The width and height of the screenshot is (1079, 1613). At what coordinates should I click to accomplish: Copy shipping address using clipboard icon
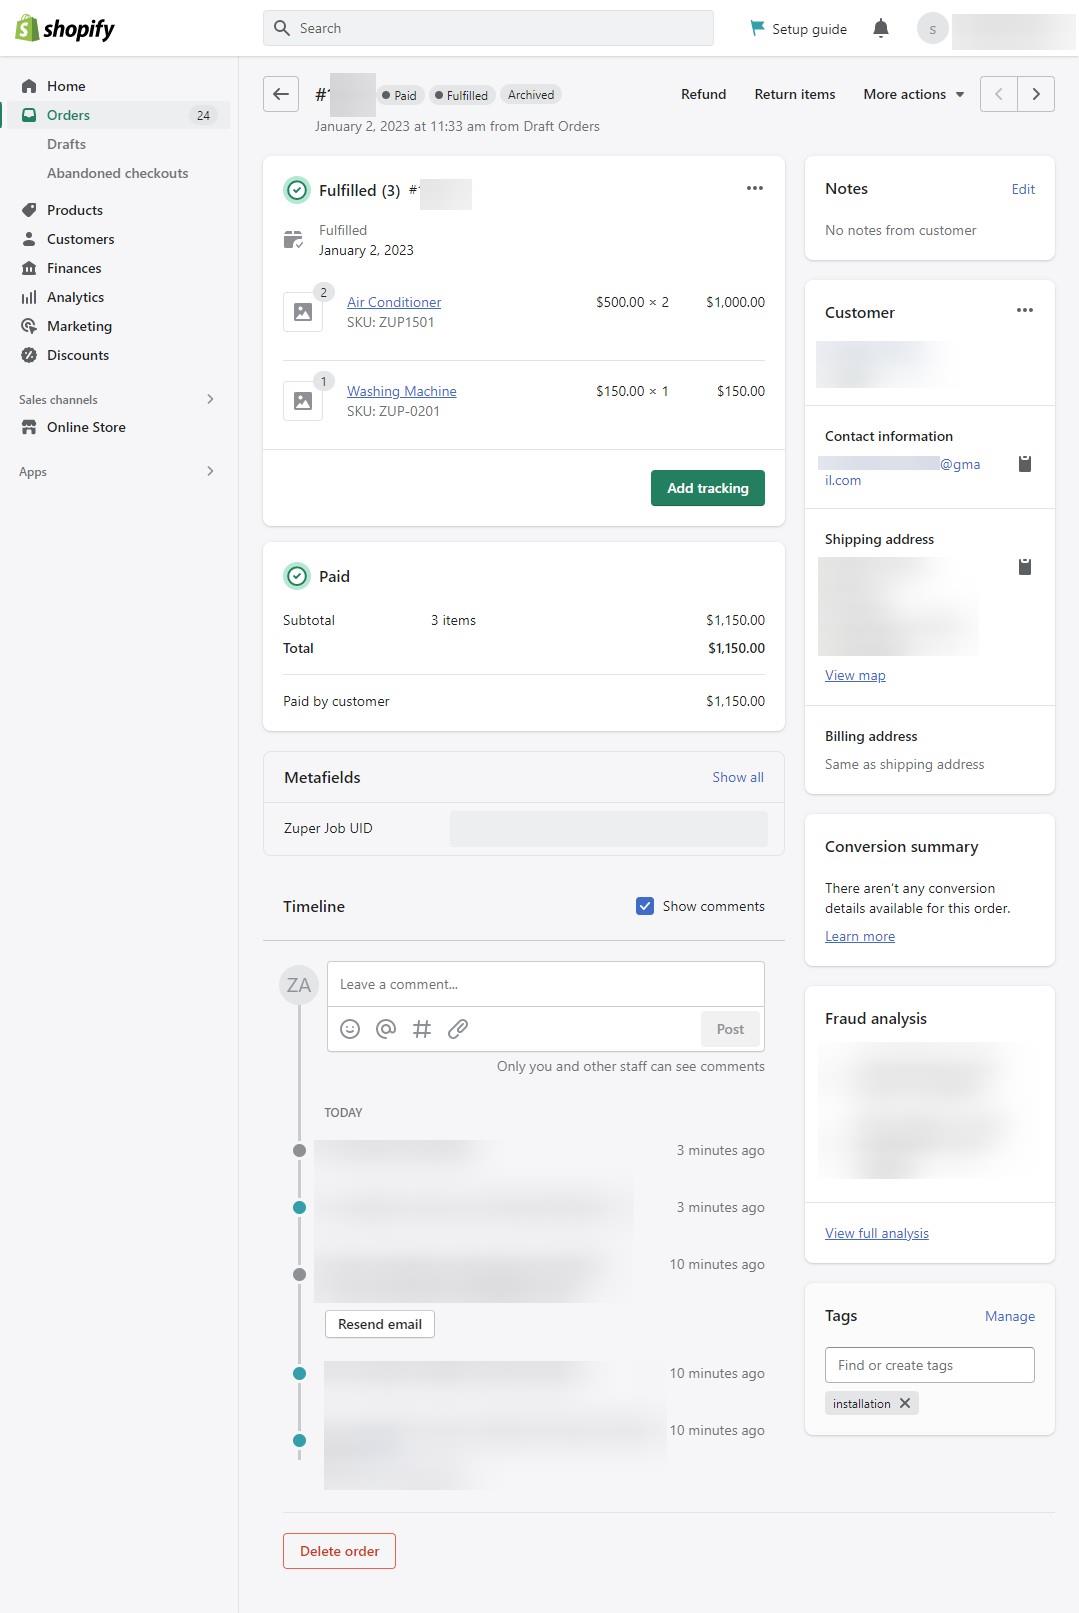[x=1025, y=567]
